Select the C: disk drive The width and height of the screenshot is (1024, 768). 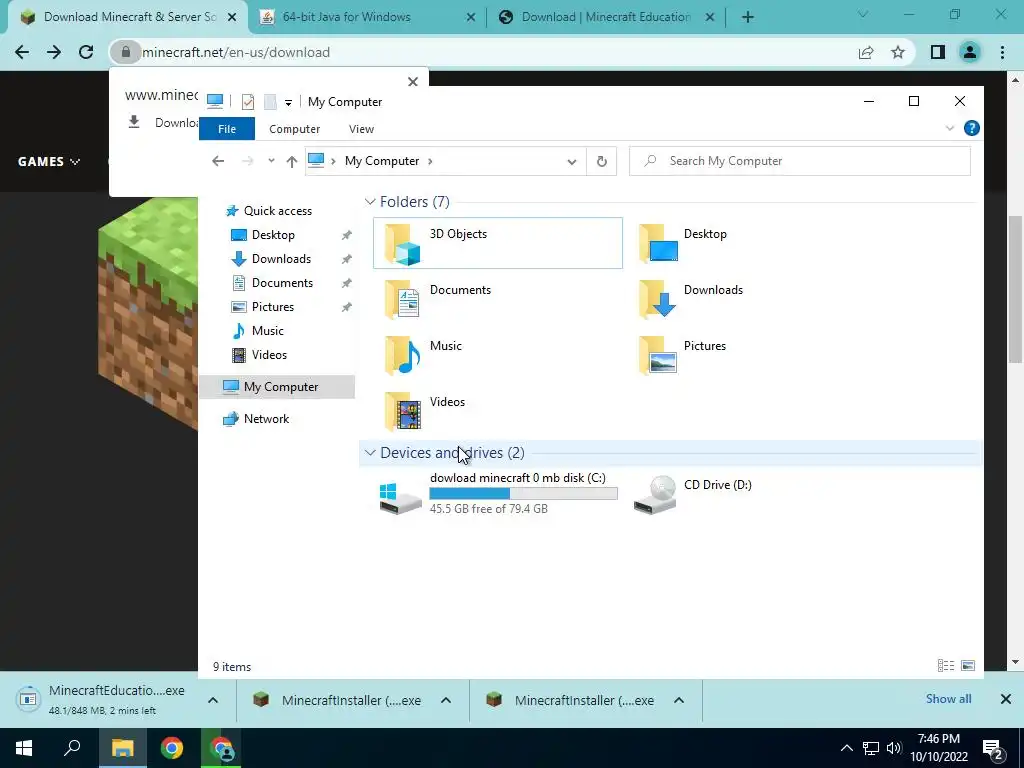pos(498,493)
